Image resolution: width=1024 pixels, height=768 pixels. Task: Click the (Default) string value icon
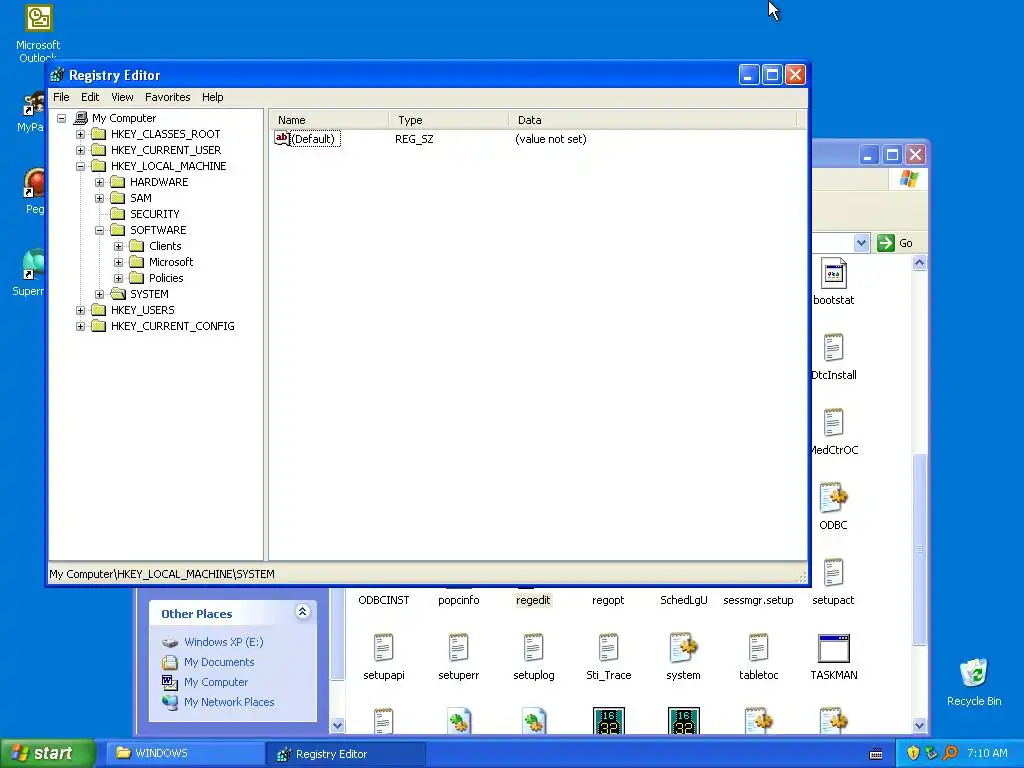[282, 138]
